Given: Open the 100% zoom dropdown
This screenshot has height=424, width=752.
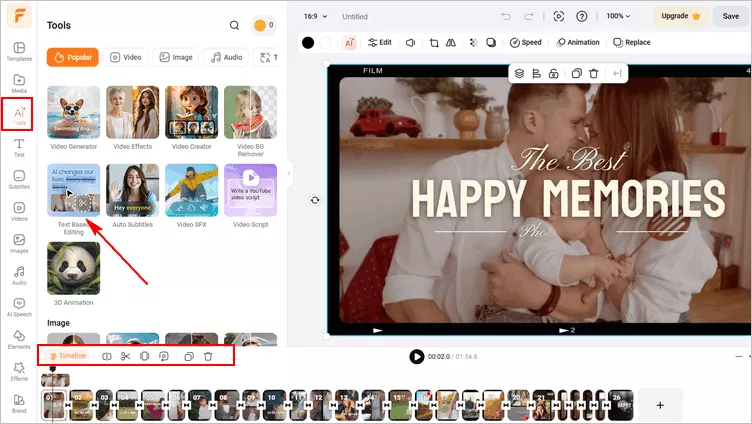Looking at the screenshot, I should 618,16.
